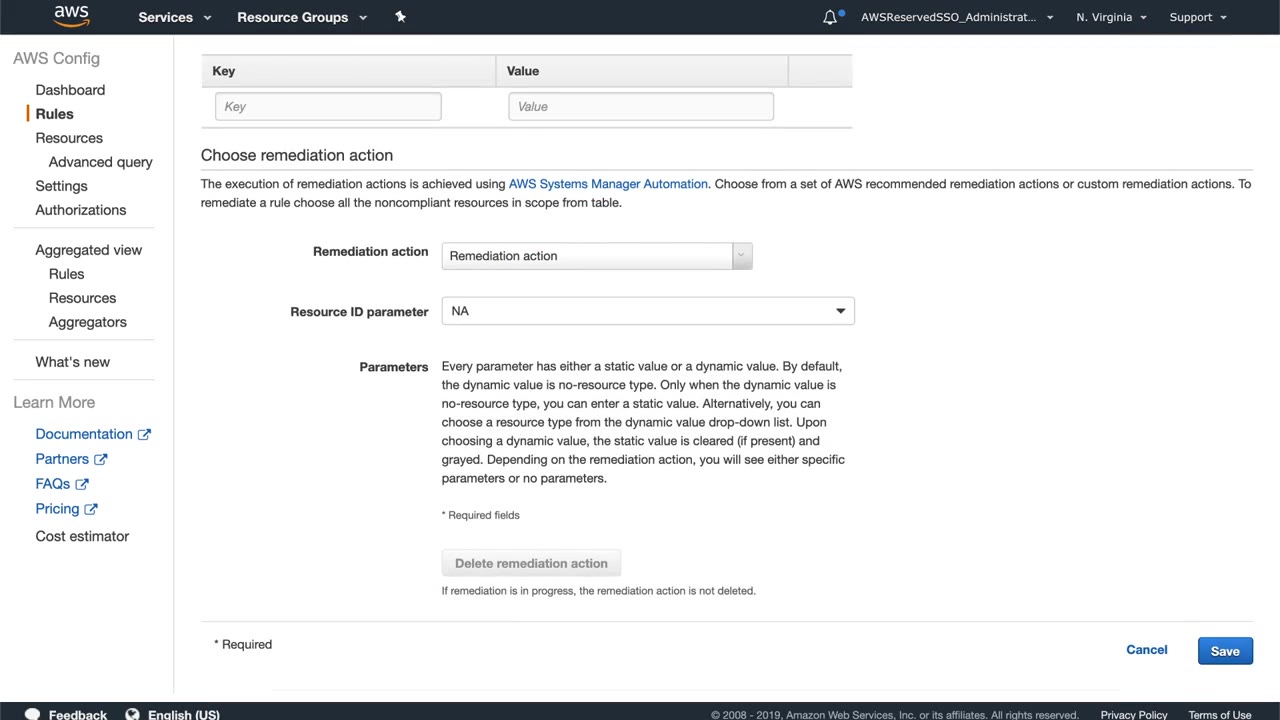The image size is (1280, 720).
Task: Click the pin shortcut icon in navbar
Action: (400, 17)
